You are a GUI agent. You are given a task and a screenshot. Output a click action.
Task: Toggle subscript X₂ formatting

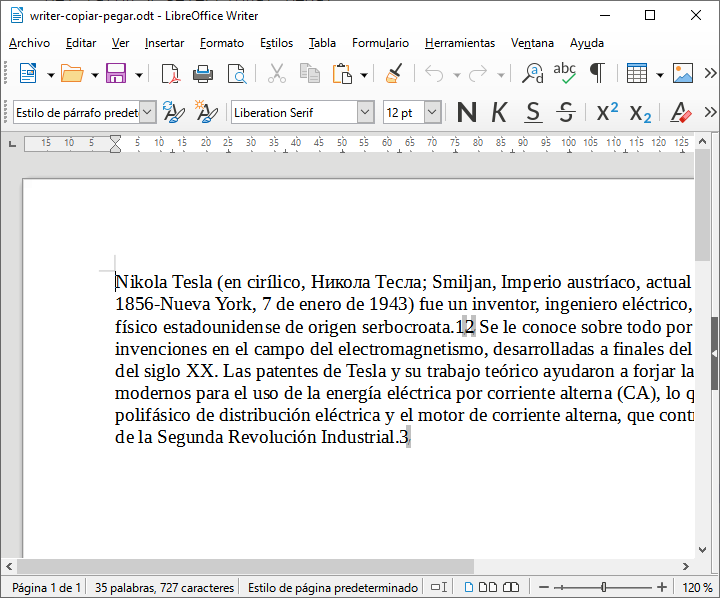pyautogui.click(x=640, y=113)
